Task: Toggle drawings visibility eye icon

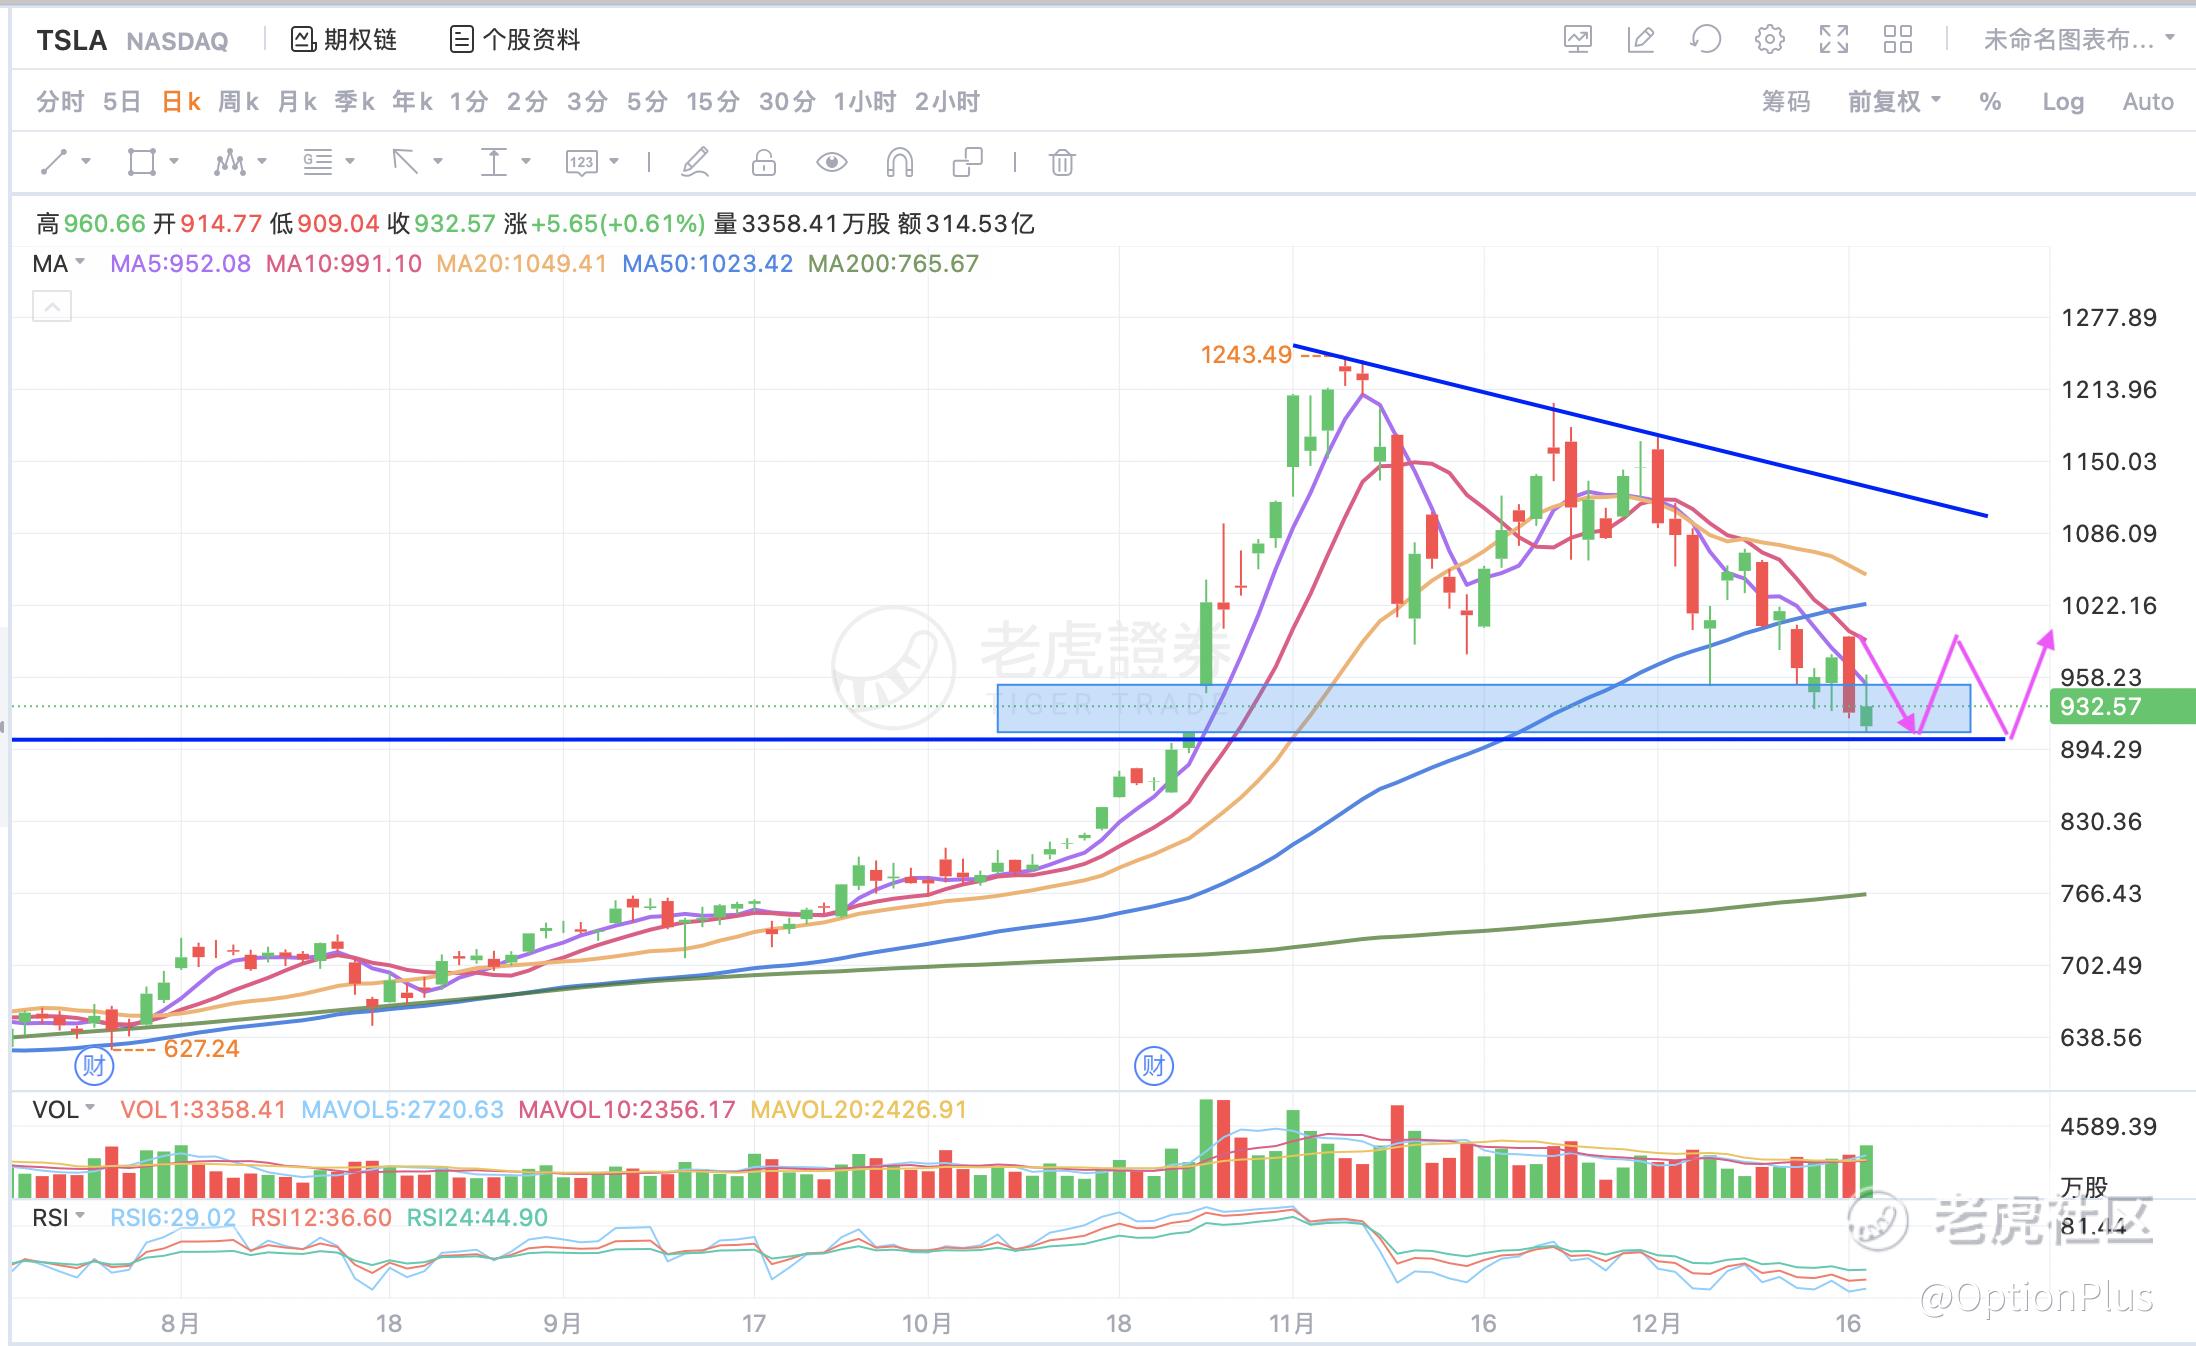Action: [832, 162]
